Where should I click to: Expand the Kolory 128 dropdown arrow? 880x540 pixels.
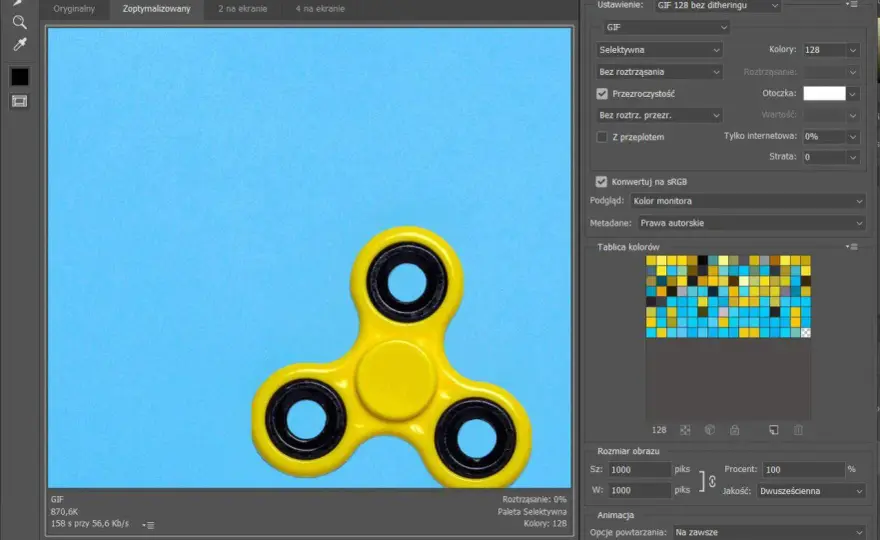pyautogui.click(x=852, y=50)
